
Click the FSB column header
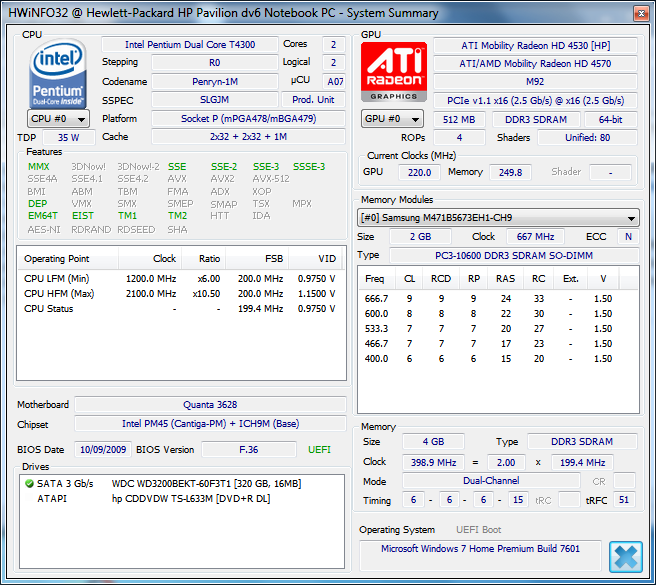click(x=257, y=259)
